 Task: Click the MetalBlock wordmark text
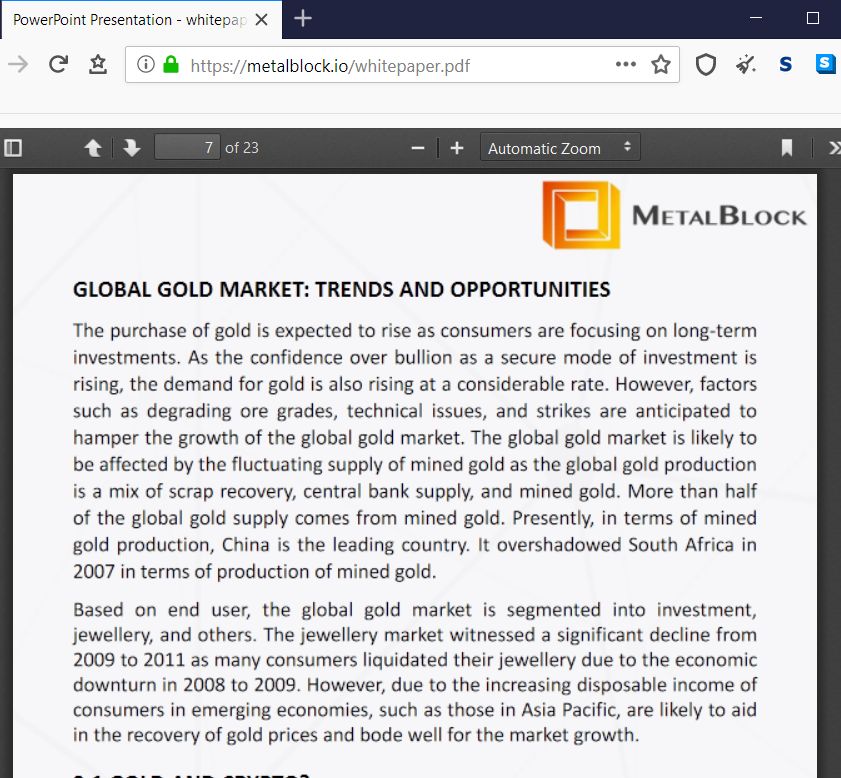tap(719, 216)
